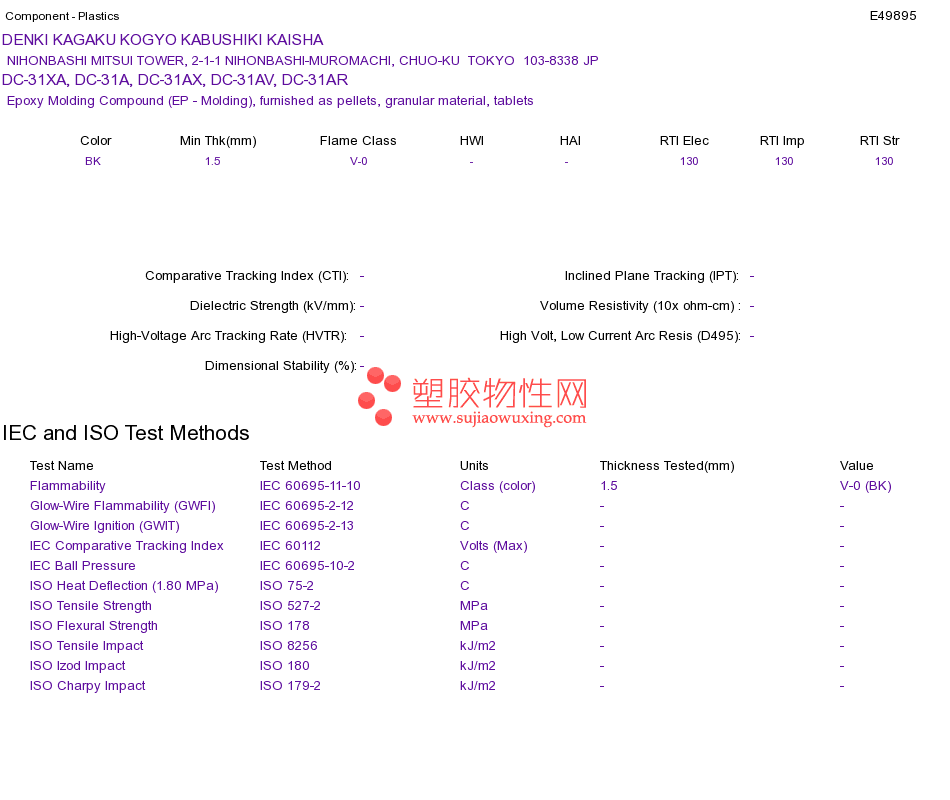Click the HWI column header
This screenshot has width=950, height=800.
471,141
